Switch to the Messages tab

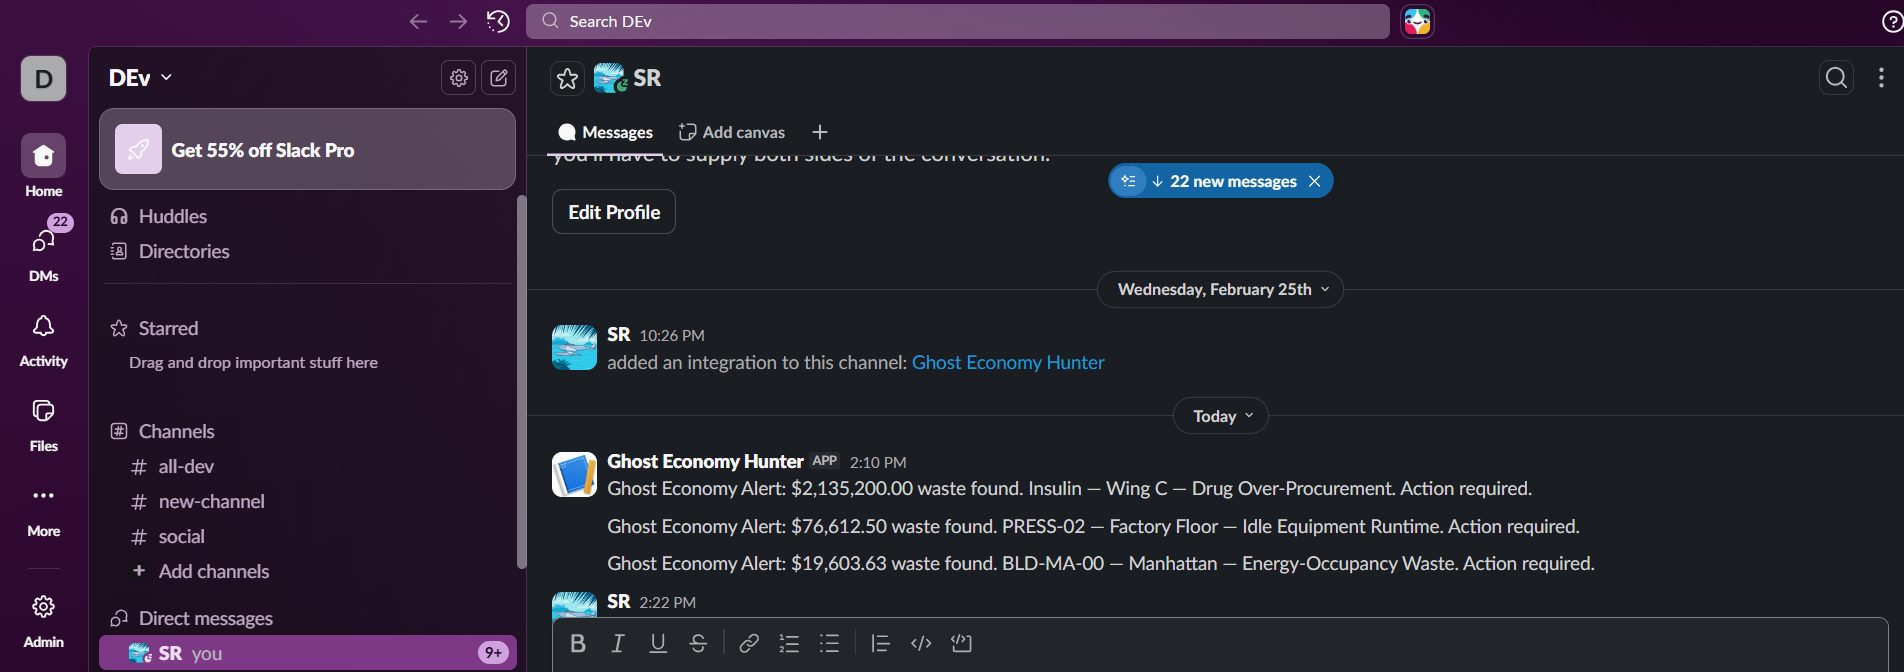pyautogui.click(x=605, y=132)
